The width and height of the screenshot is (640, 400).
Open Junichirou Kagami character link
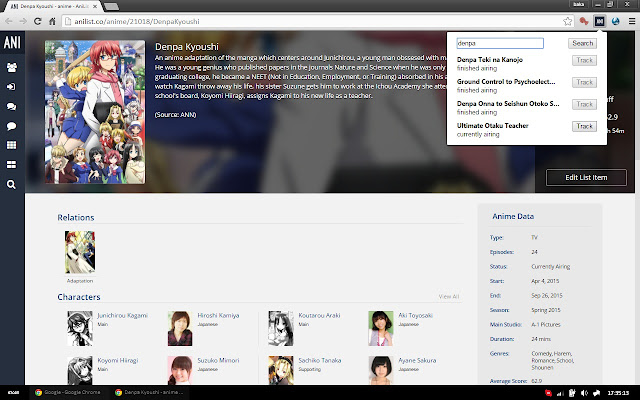pos(122,316)
